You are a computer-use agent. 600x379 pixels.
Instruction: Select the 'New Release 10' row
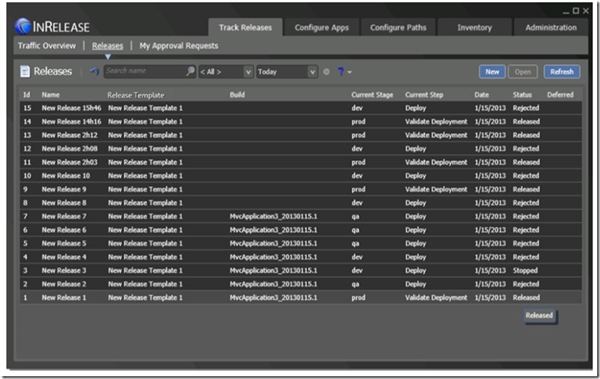[x=301, y=176]
